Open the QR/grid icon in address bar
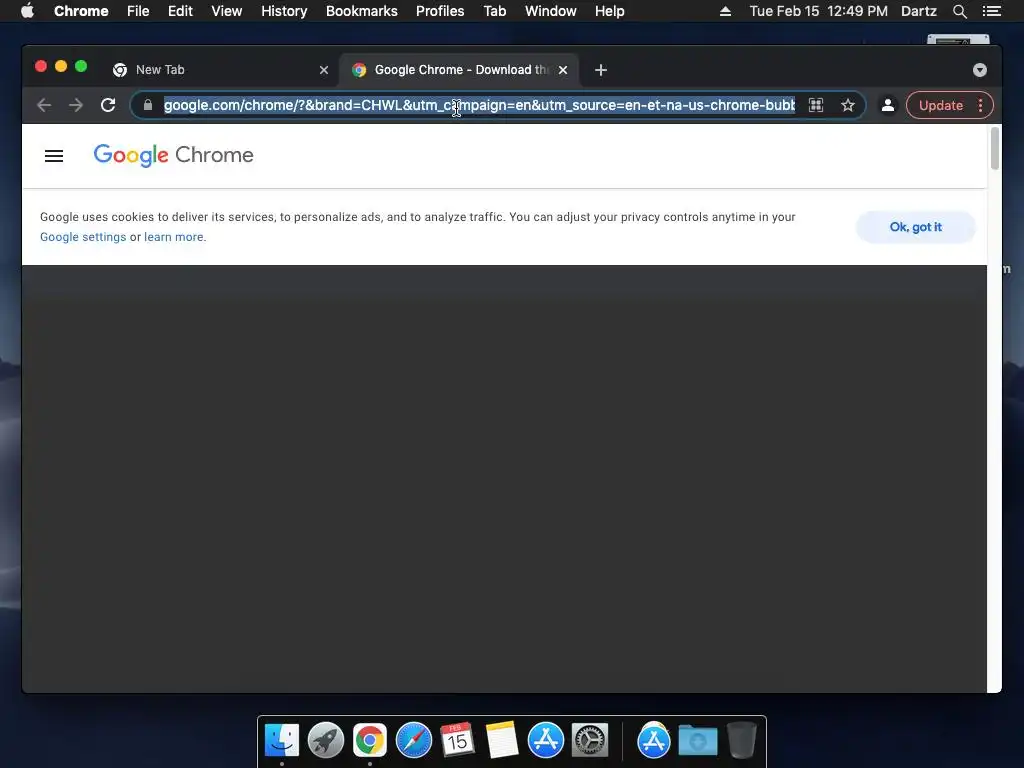 [x=816, y=105]
